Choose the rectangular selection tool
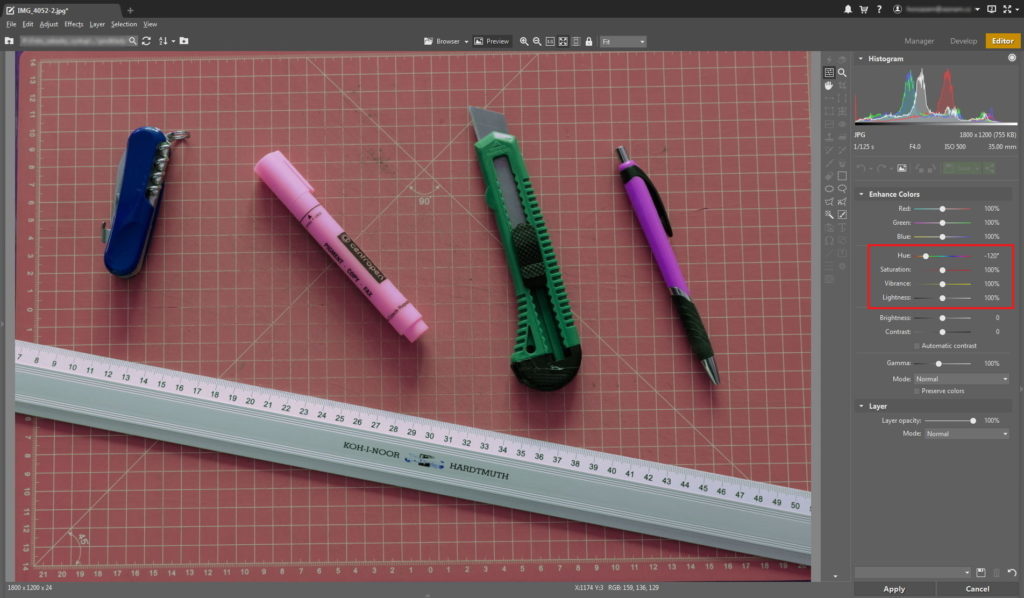This screenshot has height=598, width=1024. 842,176
